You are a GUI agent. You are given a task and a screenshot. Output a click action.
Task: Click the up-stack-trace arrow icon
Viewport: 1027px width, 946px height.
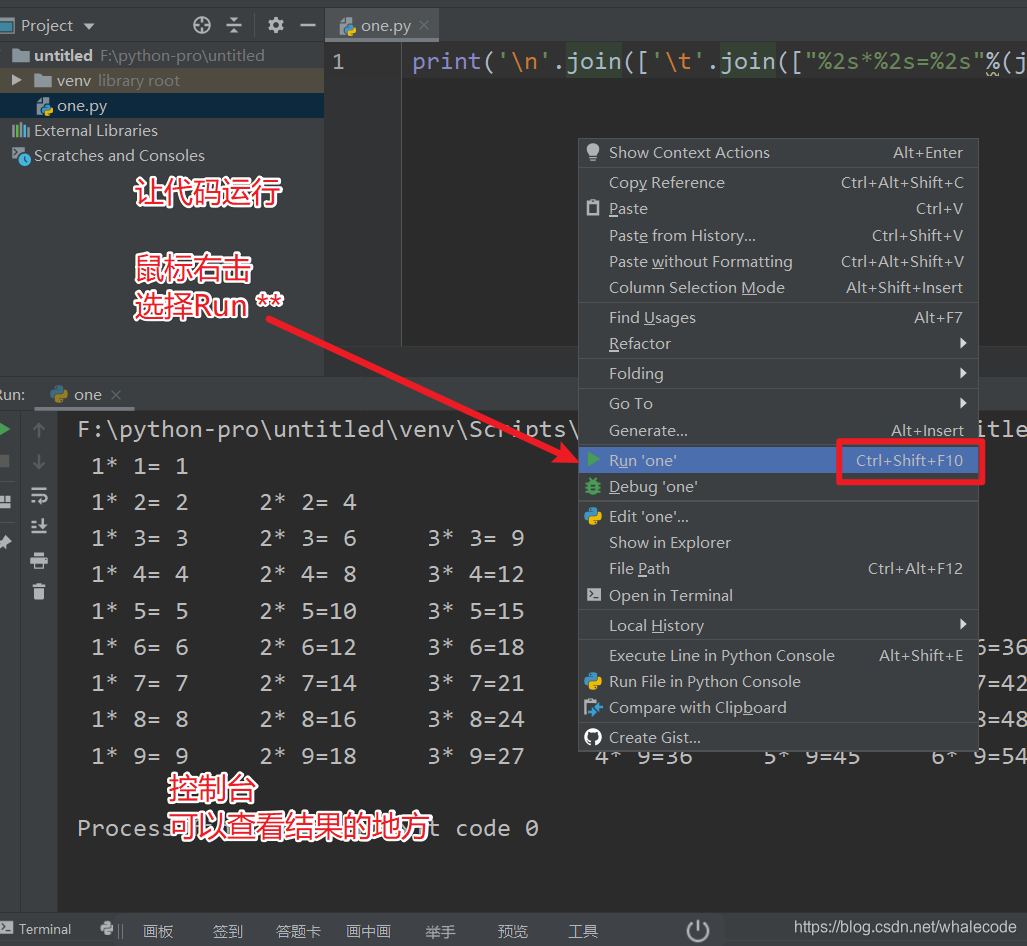pyautogui.click(x=39, y=430)
